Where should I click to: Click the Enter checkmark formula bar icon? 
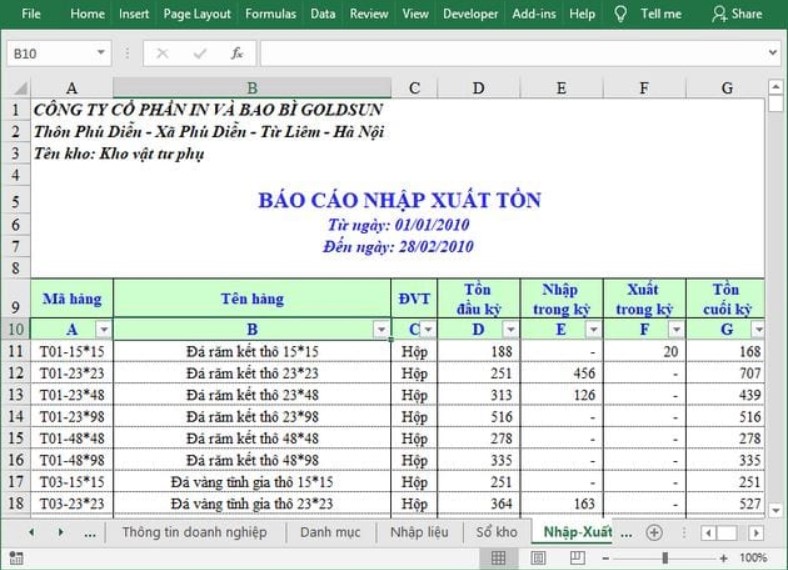(200, 53)
